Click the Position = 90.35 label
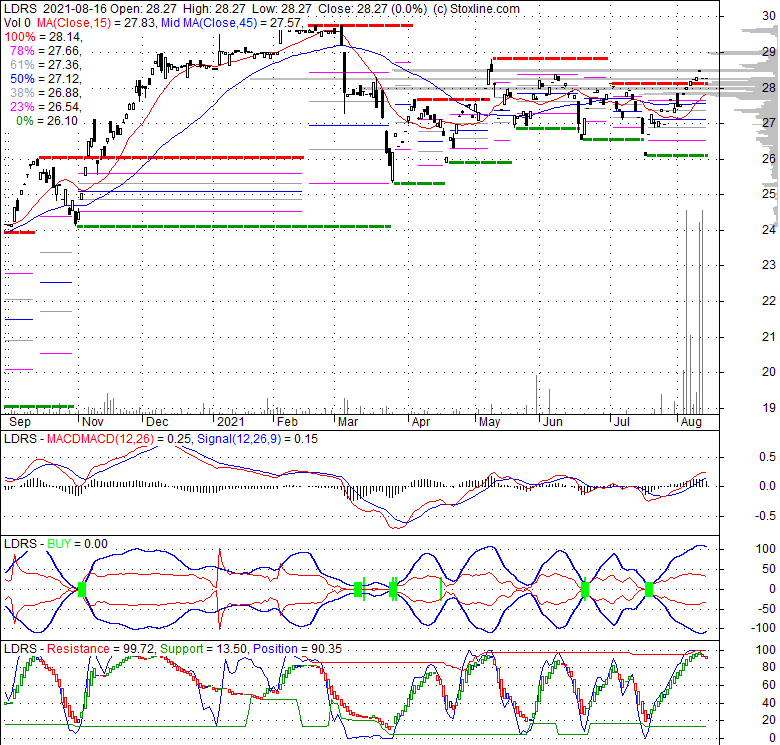780x745 pixels. [x=297, y=649]
